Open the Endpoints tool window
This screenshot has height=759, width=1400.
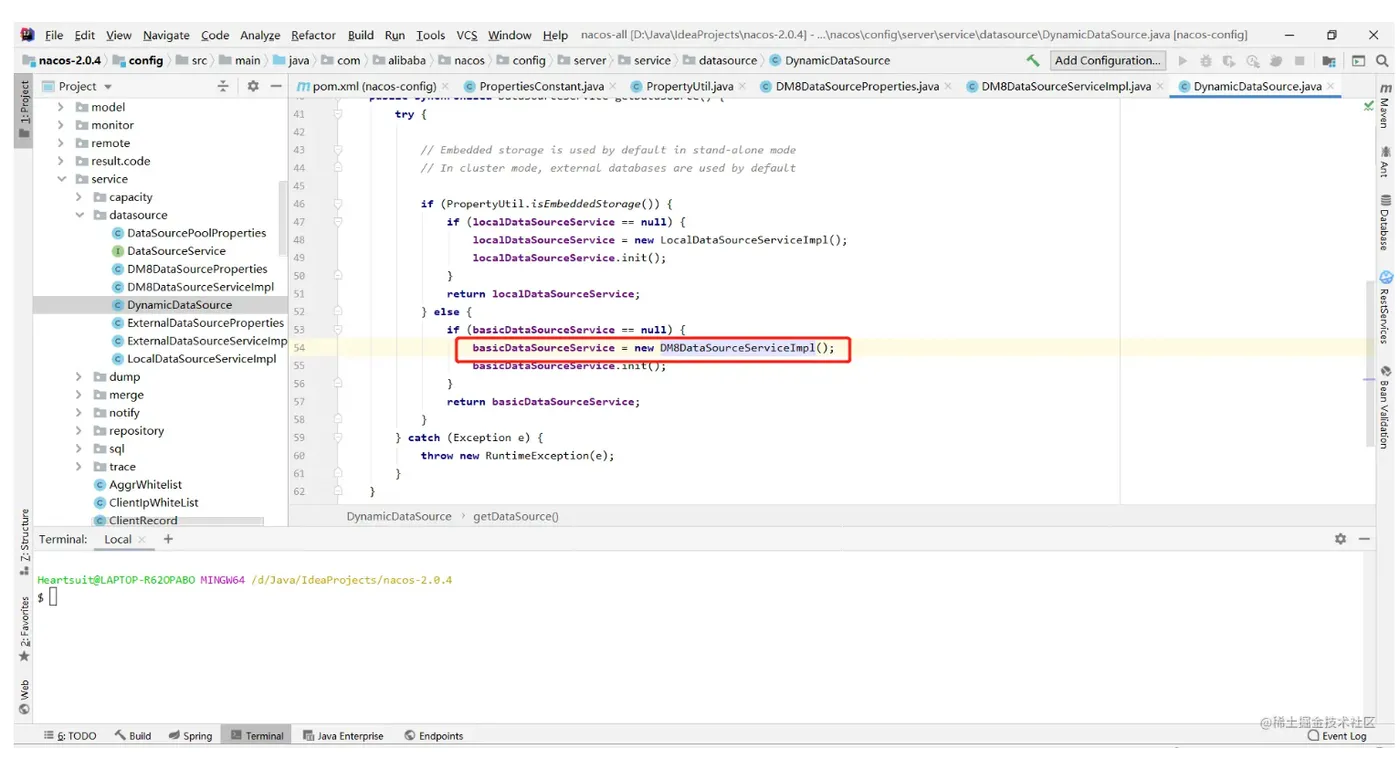[x=434, y=736]
